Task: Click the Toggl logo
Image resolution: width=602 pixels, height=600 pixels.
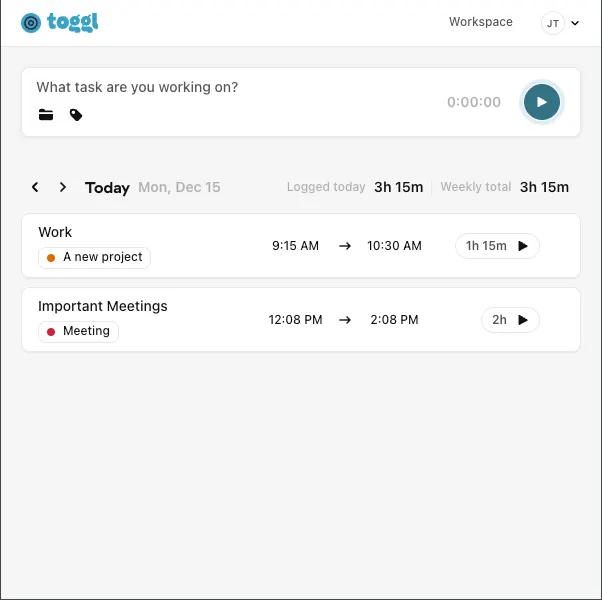Action: [x=59, y=22]
